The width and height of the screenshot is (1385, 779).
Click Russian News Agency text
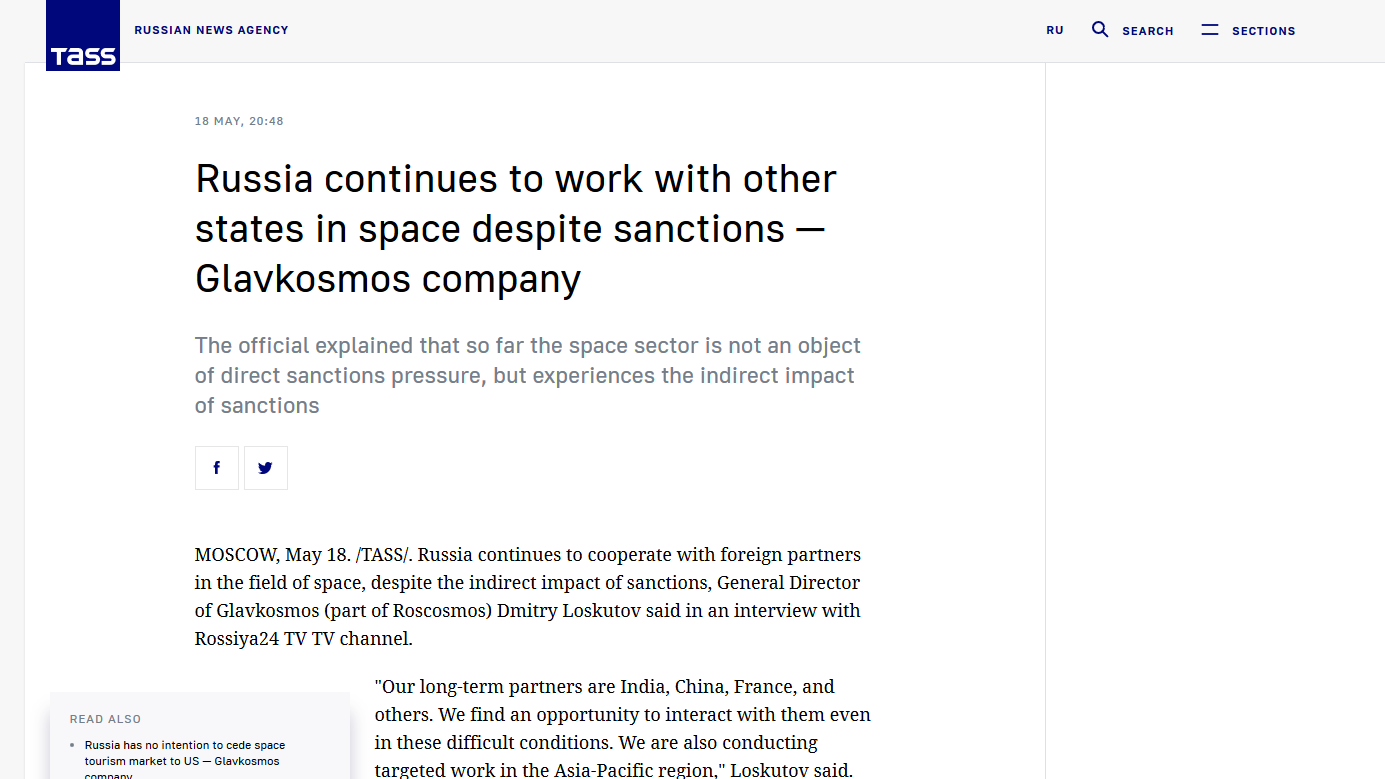[x=211, y=30]
